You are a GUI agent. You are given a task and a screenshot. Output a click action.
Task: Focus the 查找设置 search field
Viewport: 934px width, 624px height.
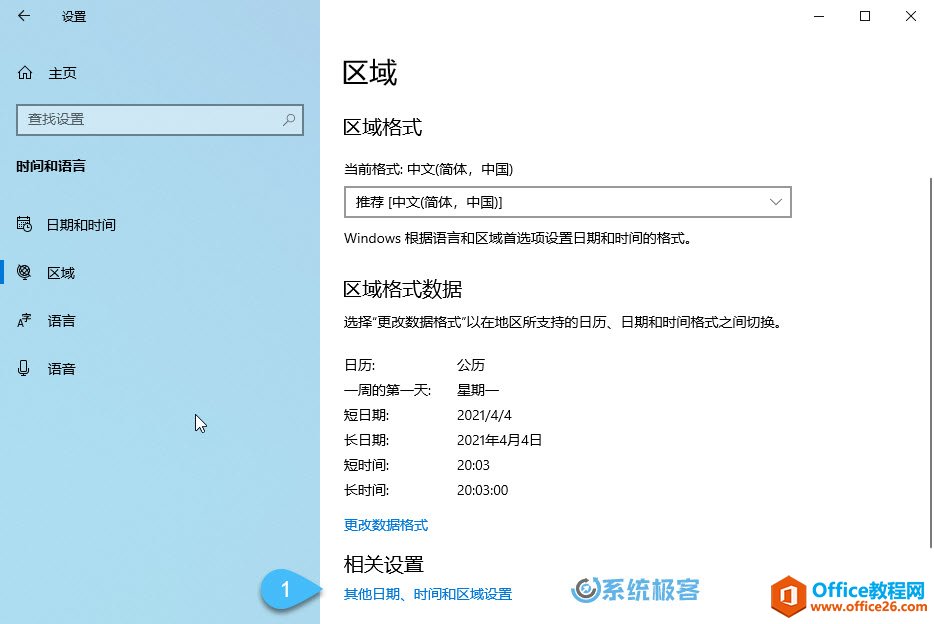coord(150,119)
